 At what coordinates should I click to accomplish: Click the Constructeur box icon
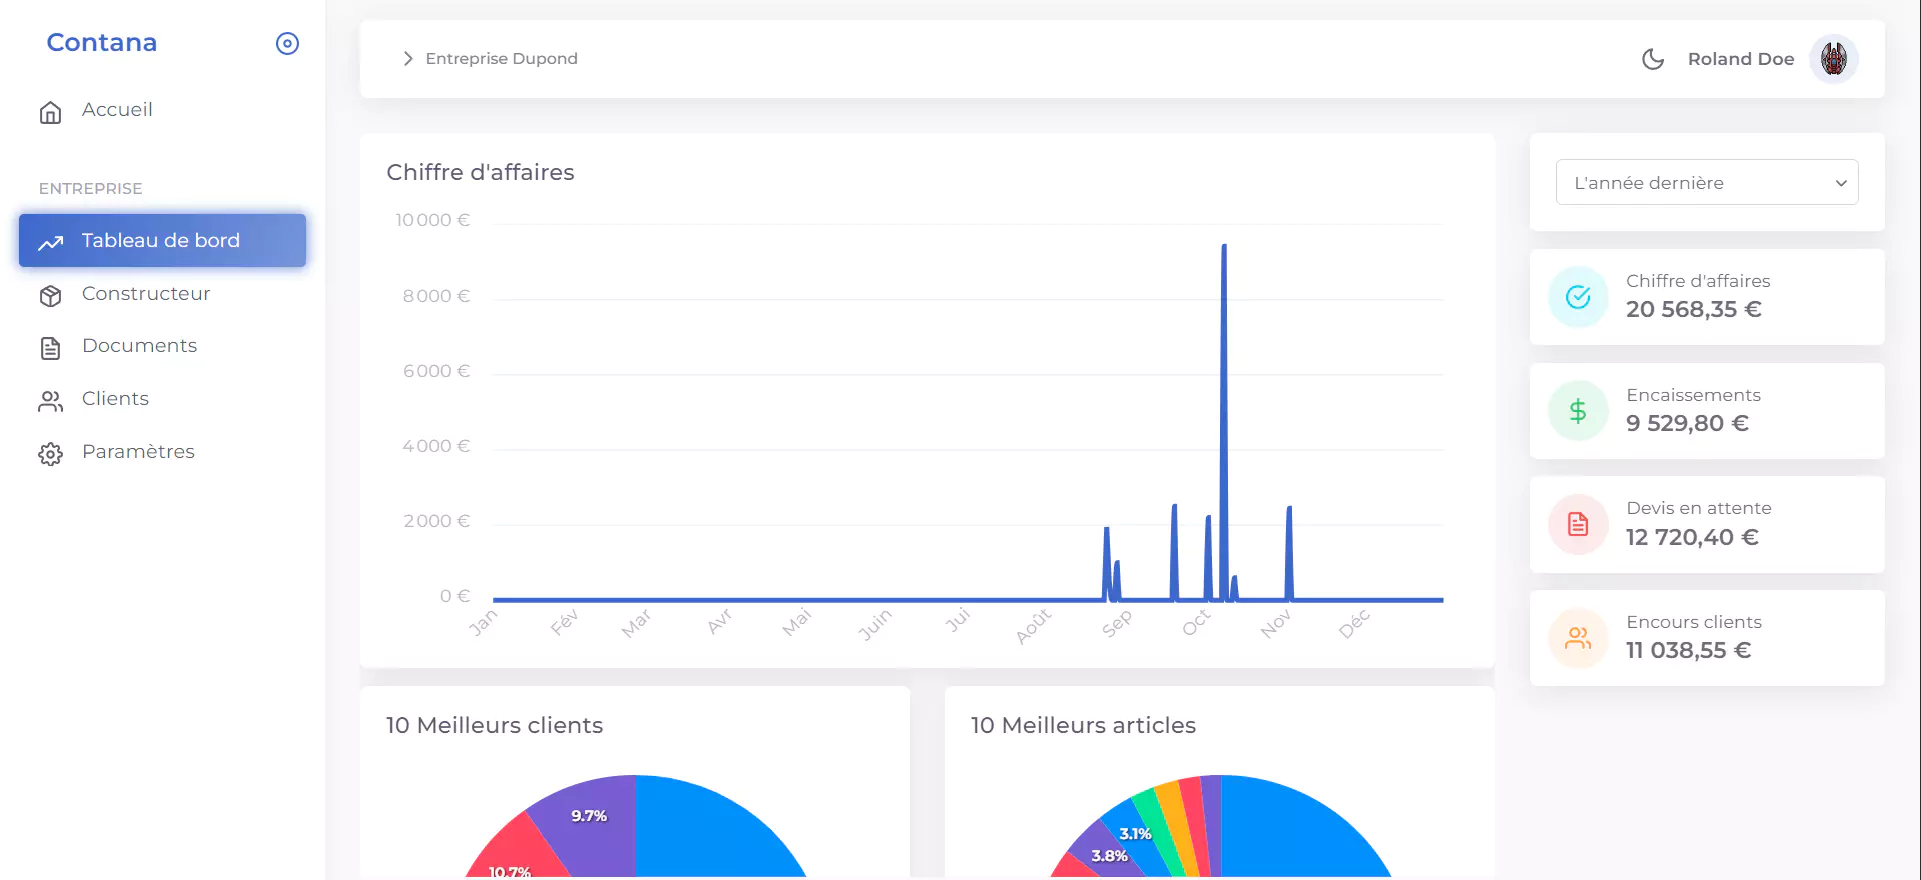point(50,296)
